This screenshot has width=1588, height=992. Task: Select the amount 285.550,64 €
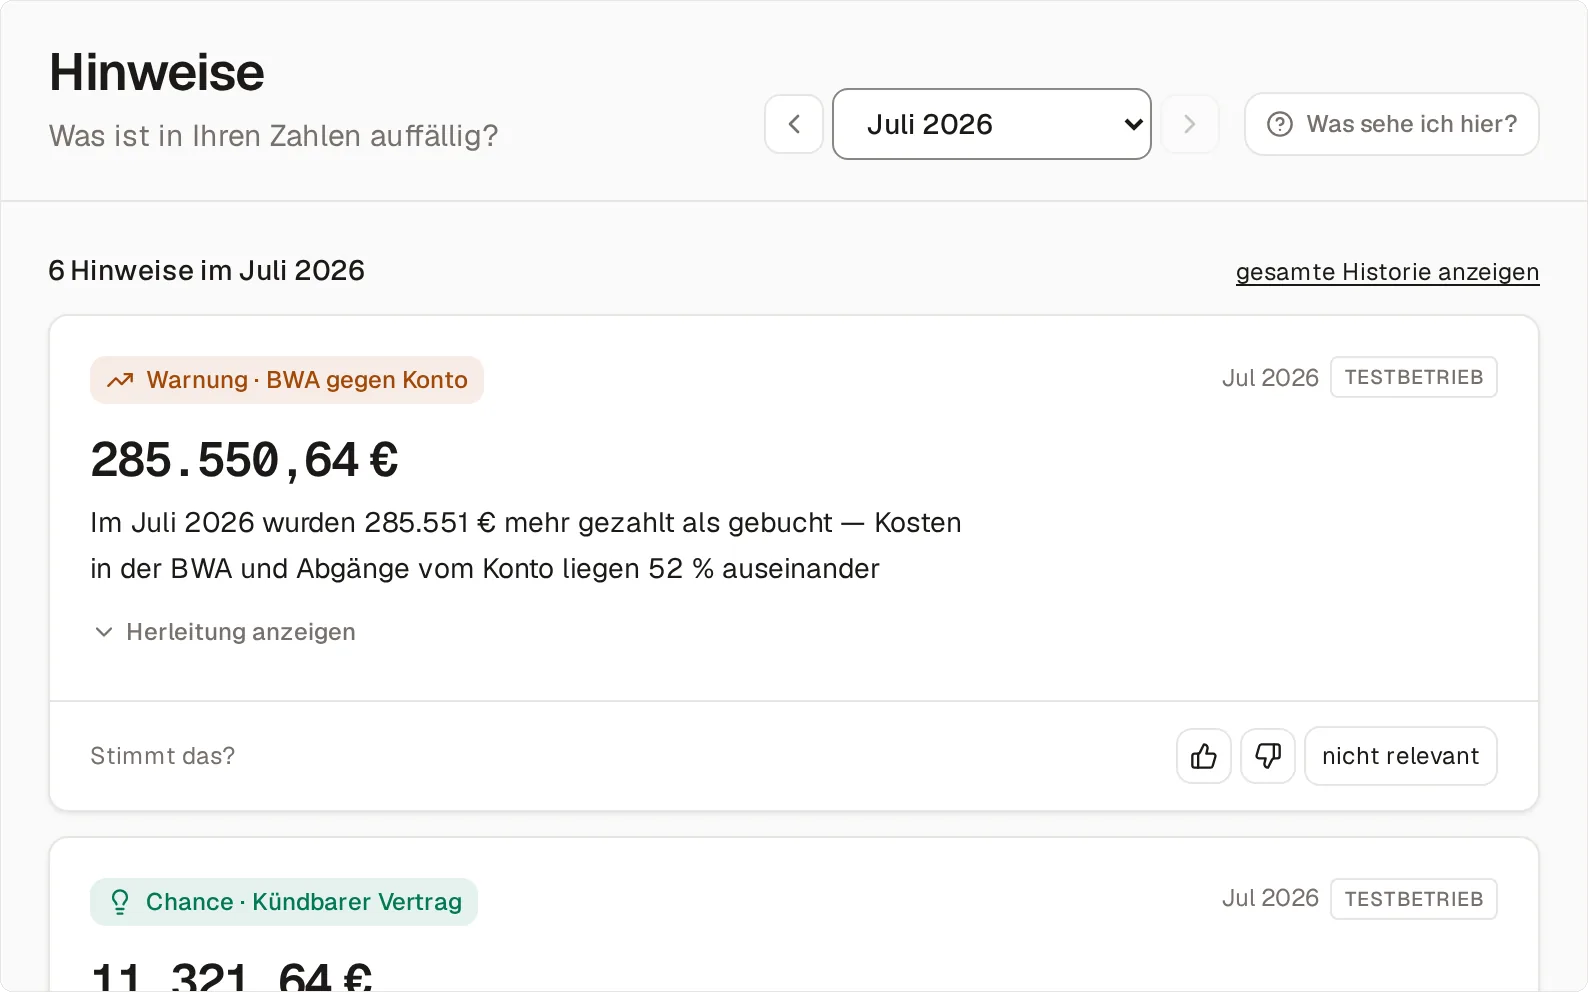(245, 461)
